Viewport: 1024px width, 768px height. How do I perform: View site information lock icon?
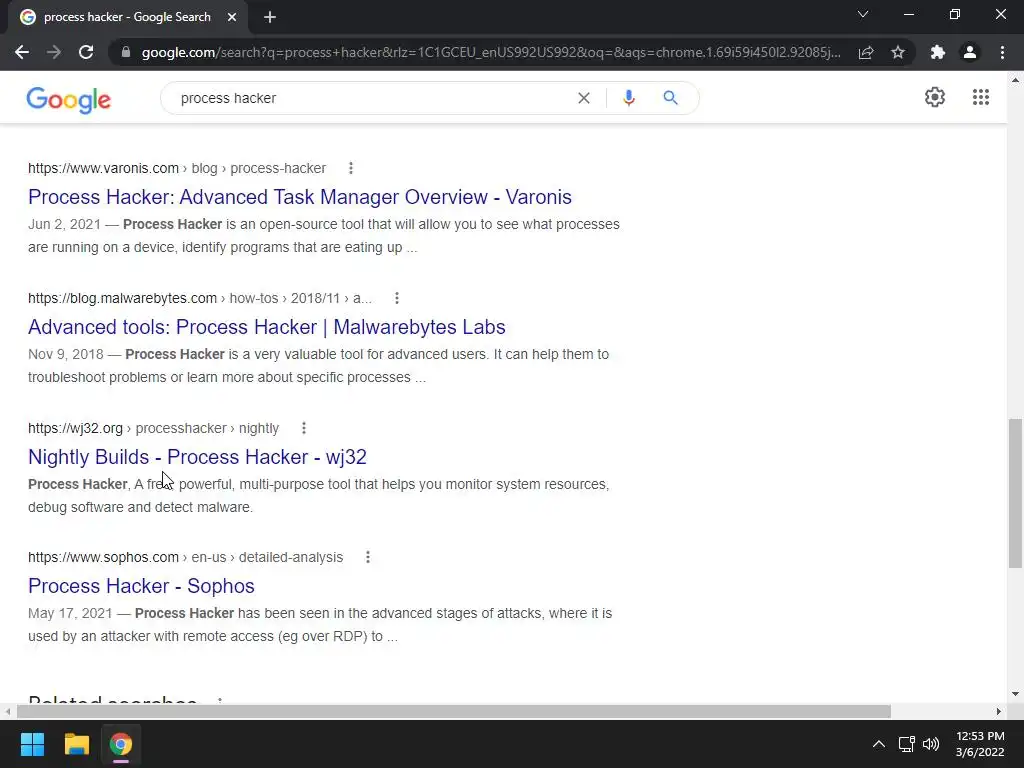tap(126, 52)
